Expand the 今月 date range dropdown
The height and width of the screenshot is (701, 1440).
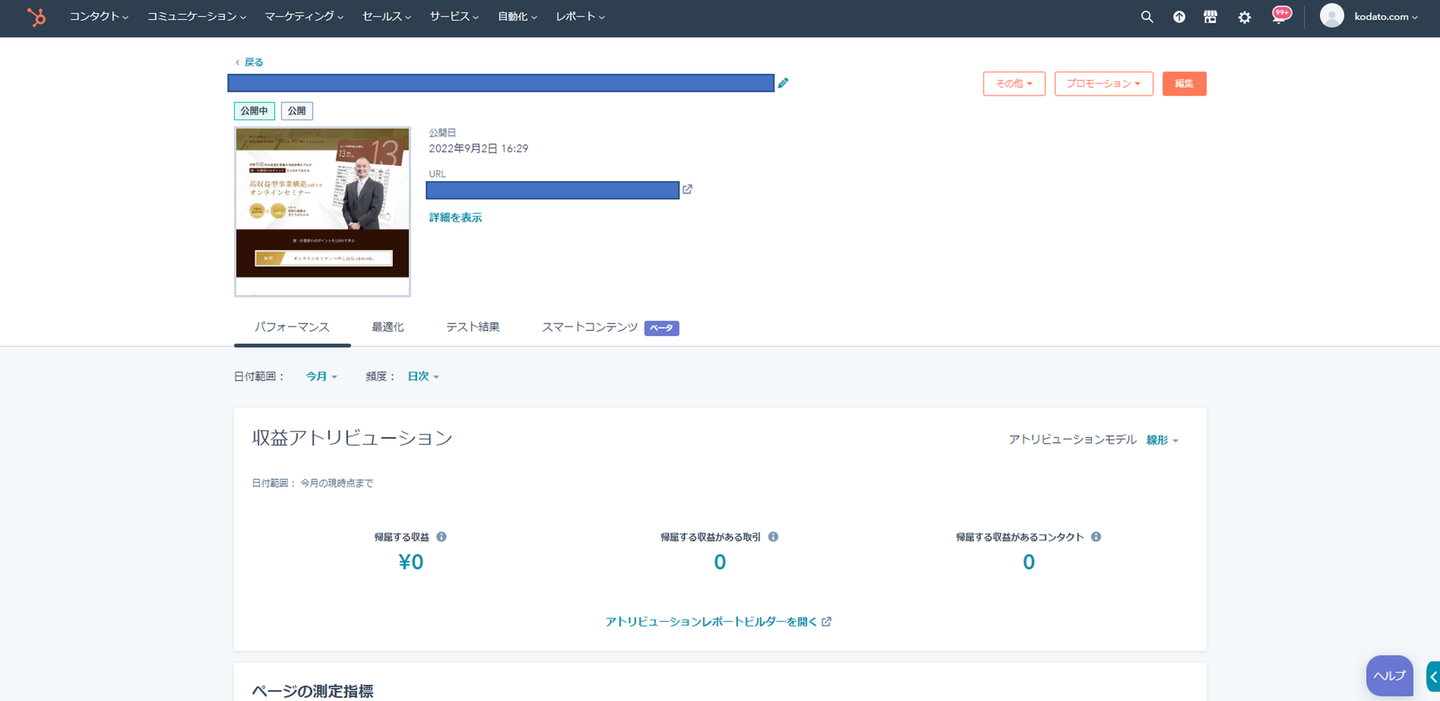pyautogui.click(x=321, y=376)
